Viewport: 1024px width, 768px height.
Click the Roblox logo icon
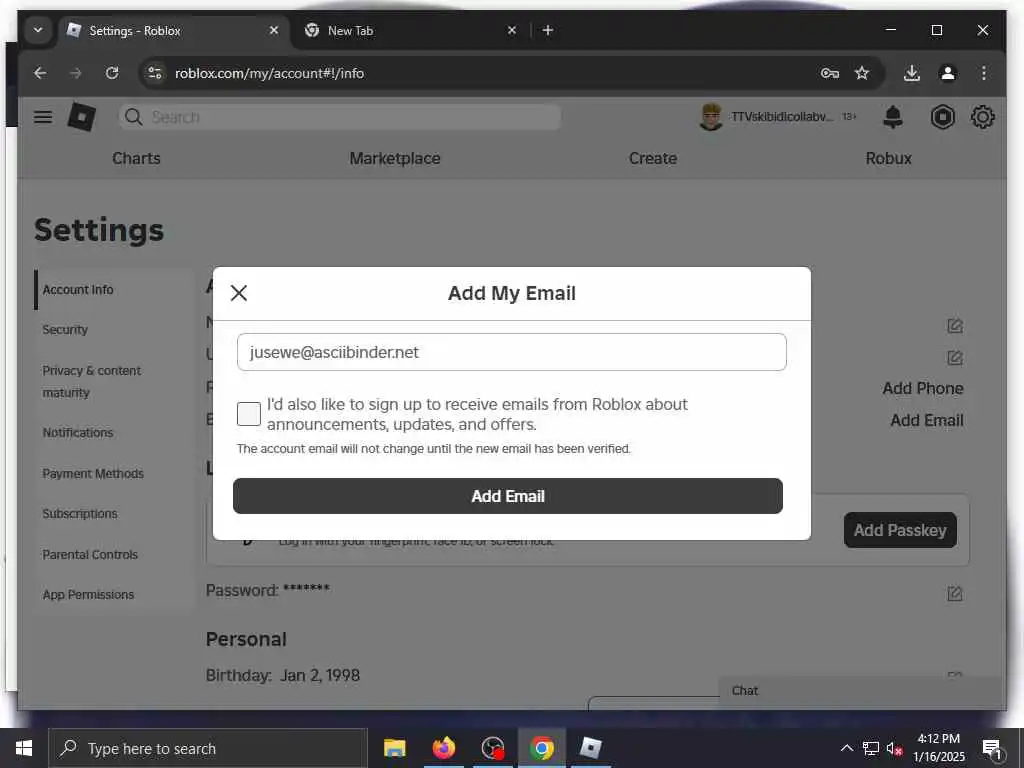point(82,117)
